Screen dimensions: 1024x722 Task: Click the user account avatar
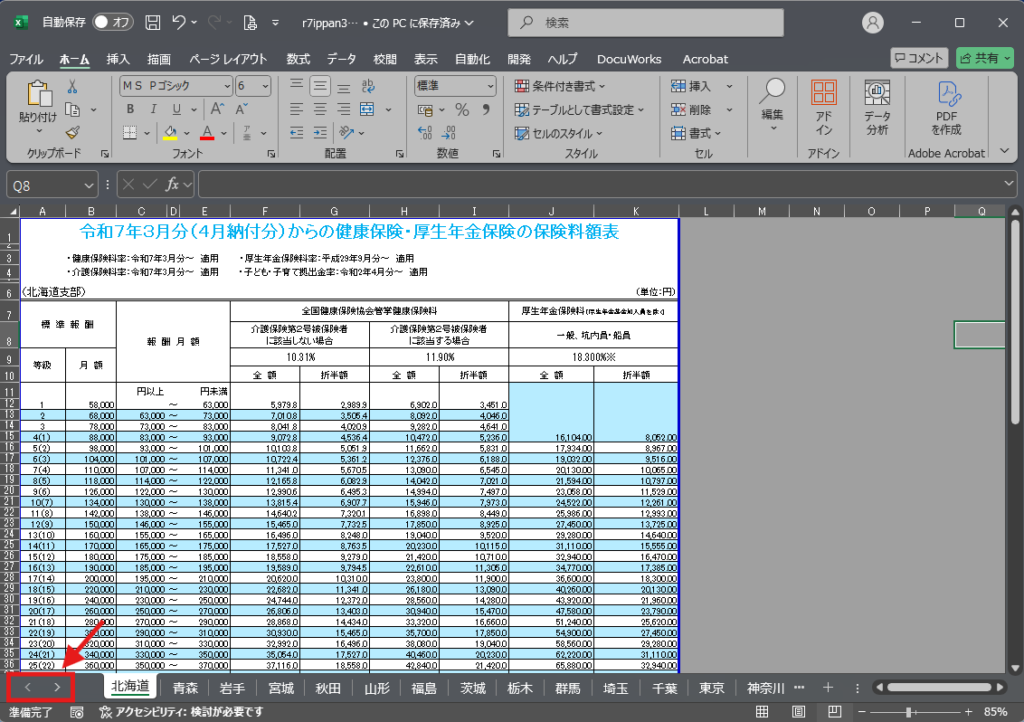coord(872,23)
